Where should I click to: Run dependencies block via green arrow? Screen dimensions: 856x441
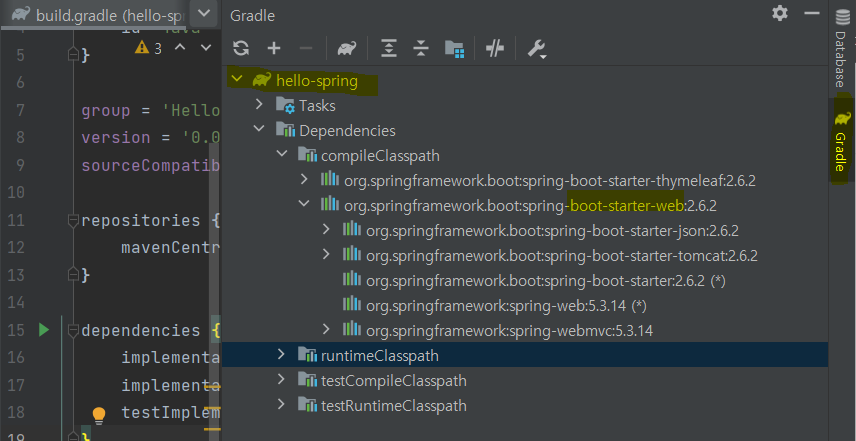[x=44, y=330]
